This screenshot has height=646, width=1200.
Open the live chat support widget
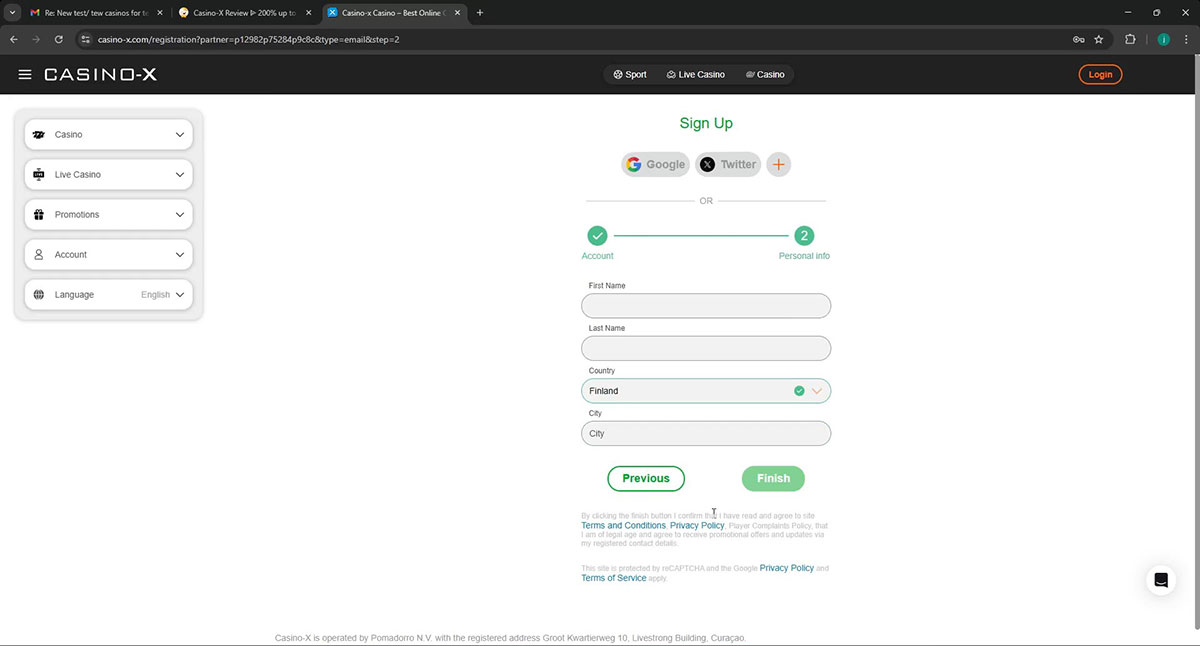(1160, 580)
